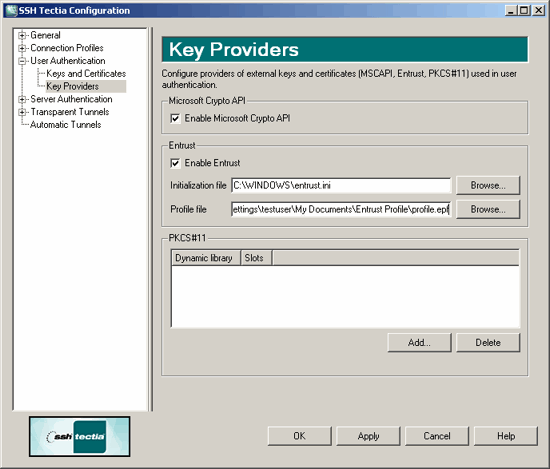Select Transparent Tunnels in the tree
Screen dimensions: 550x469
click(70, 112)
